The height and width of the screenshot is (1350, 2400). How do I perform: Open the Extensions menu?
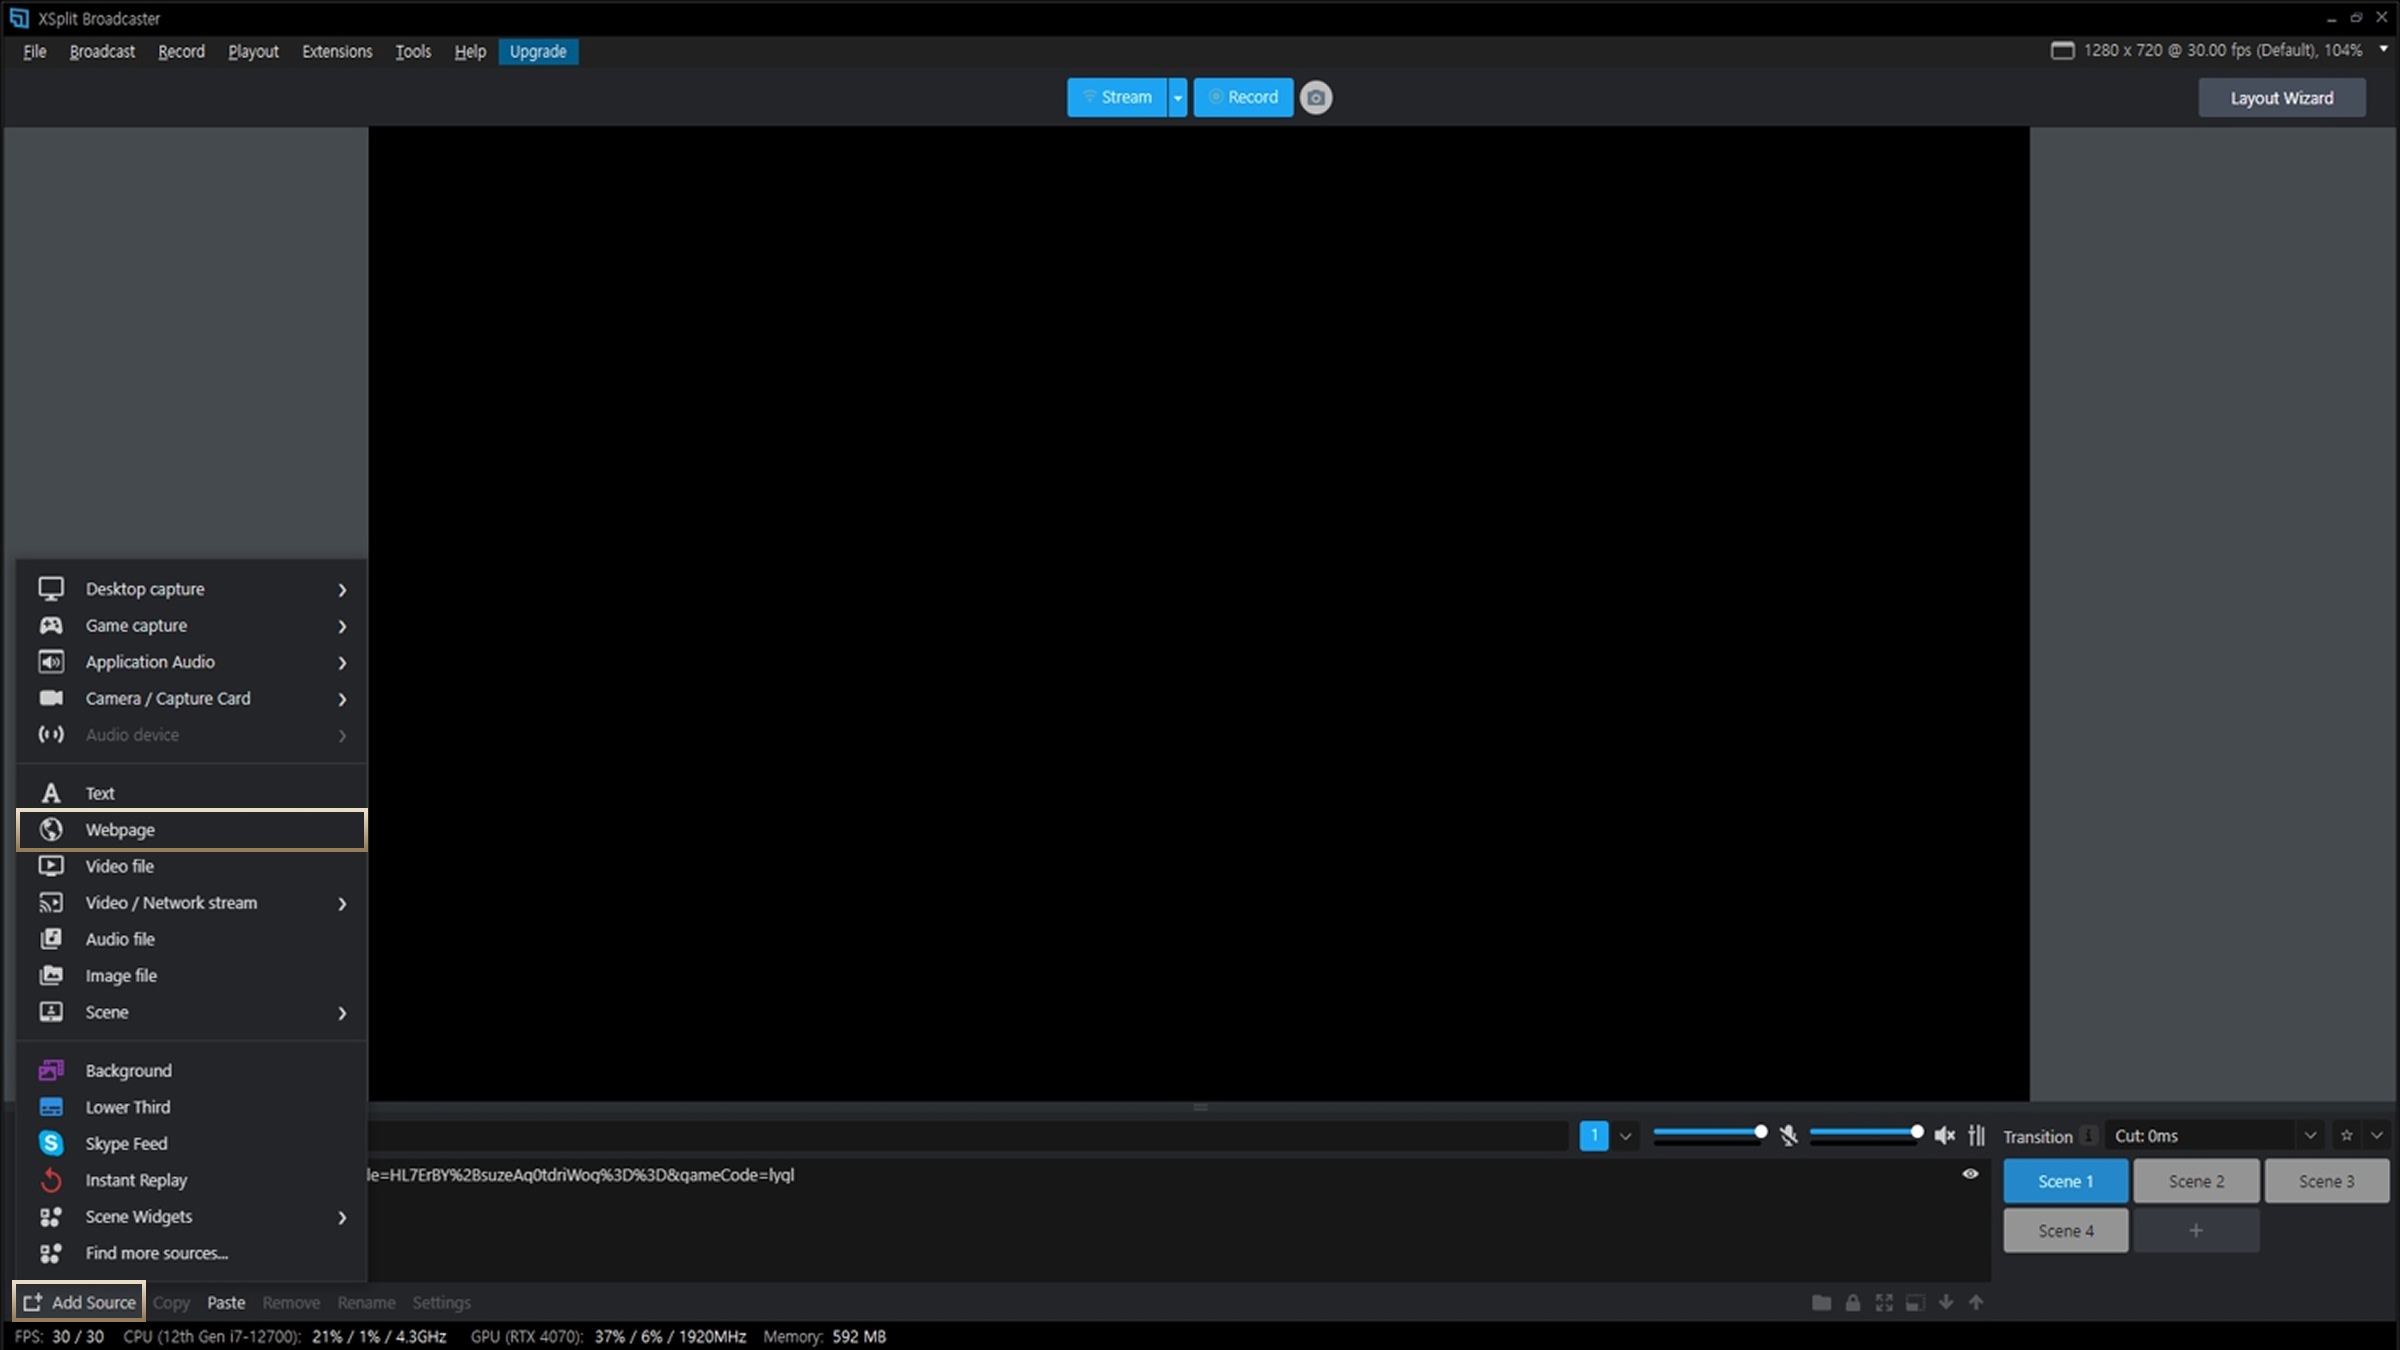[337, 51]
